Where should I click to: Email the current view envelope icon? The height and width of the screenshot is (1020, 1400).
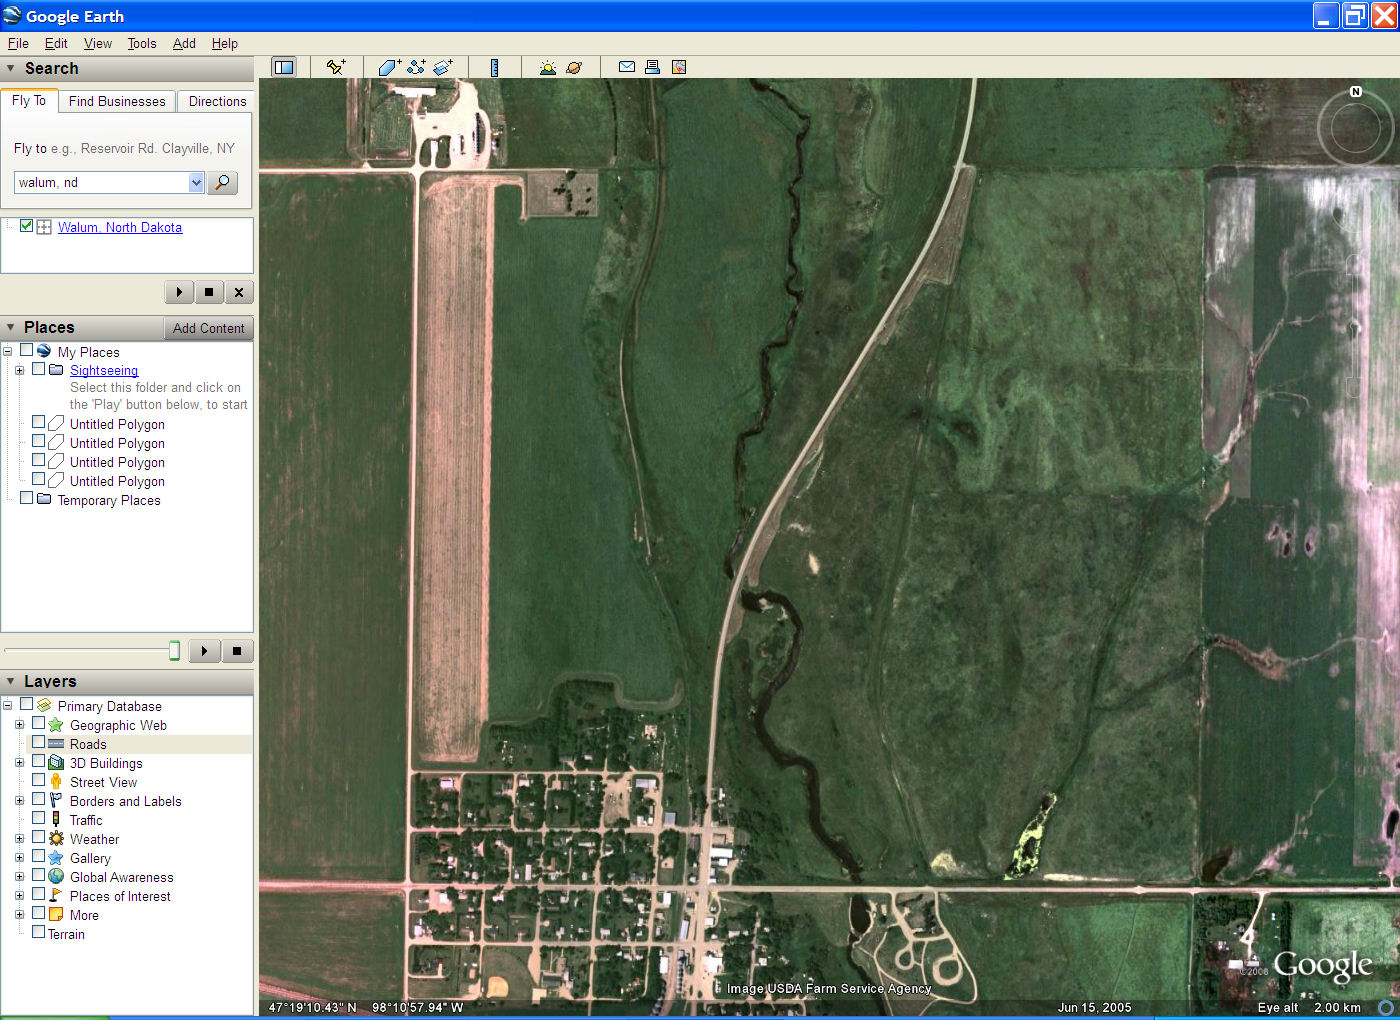click(x=627, y=67)
